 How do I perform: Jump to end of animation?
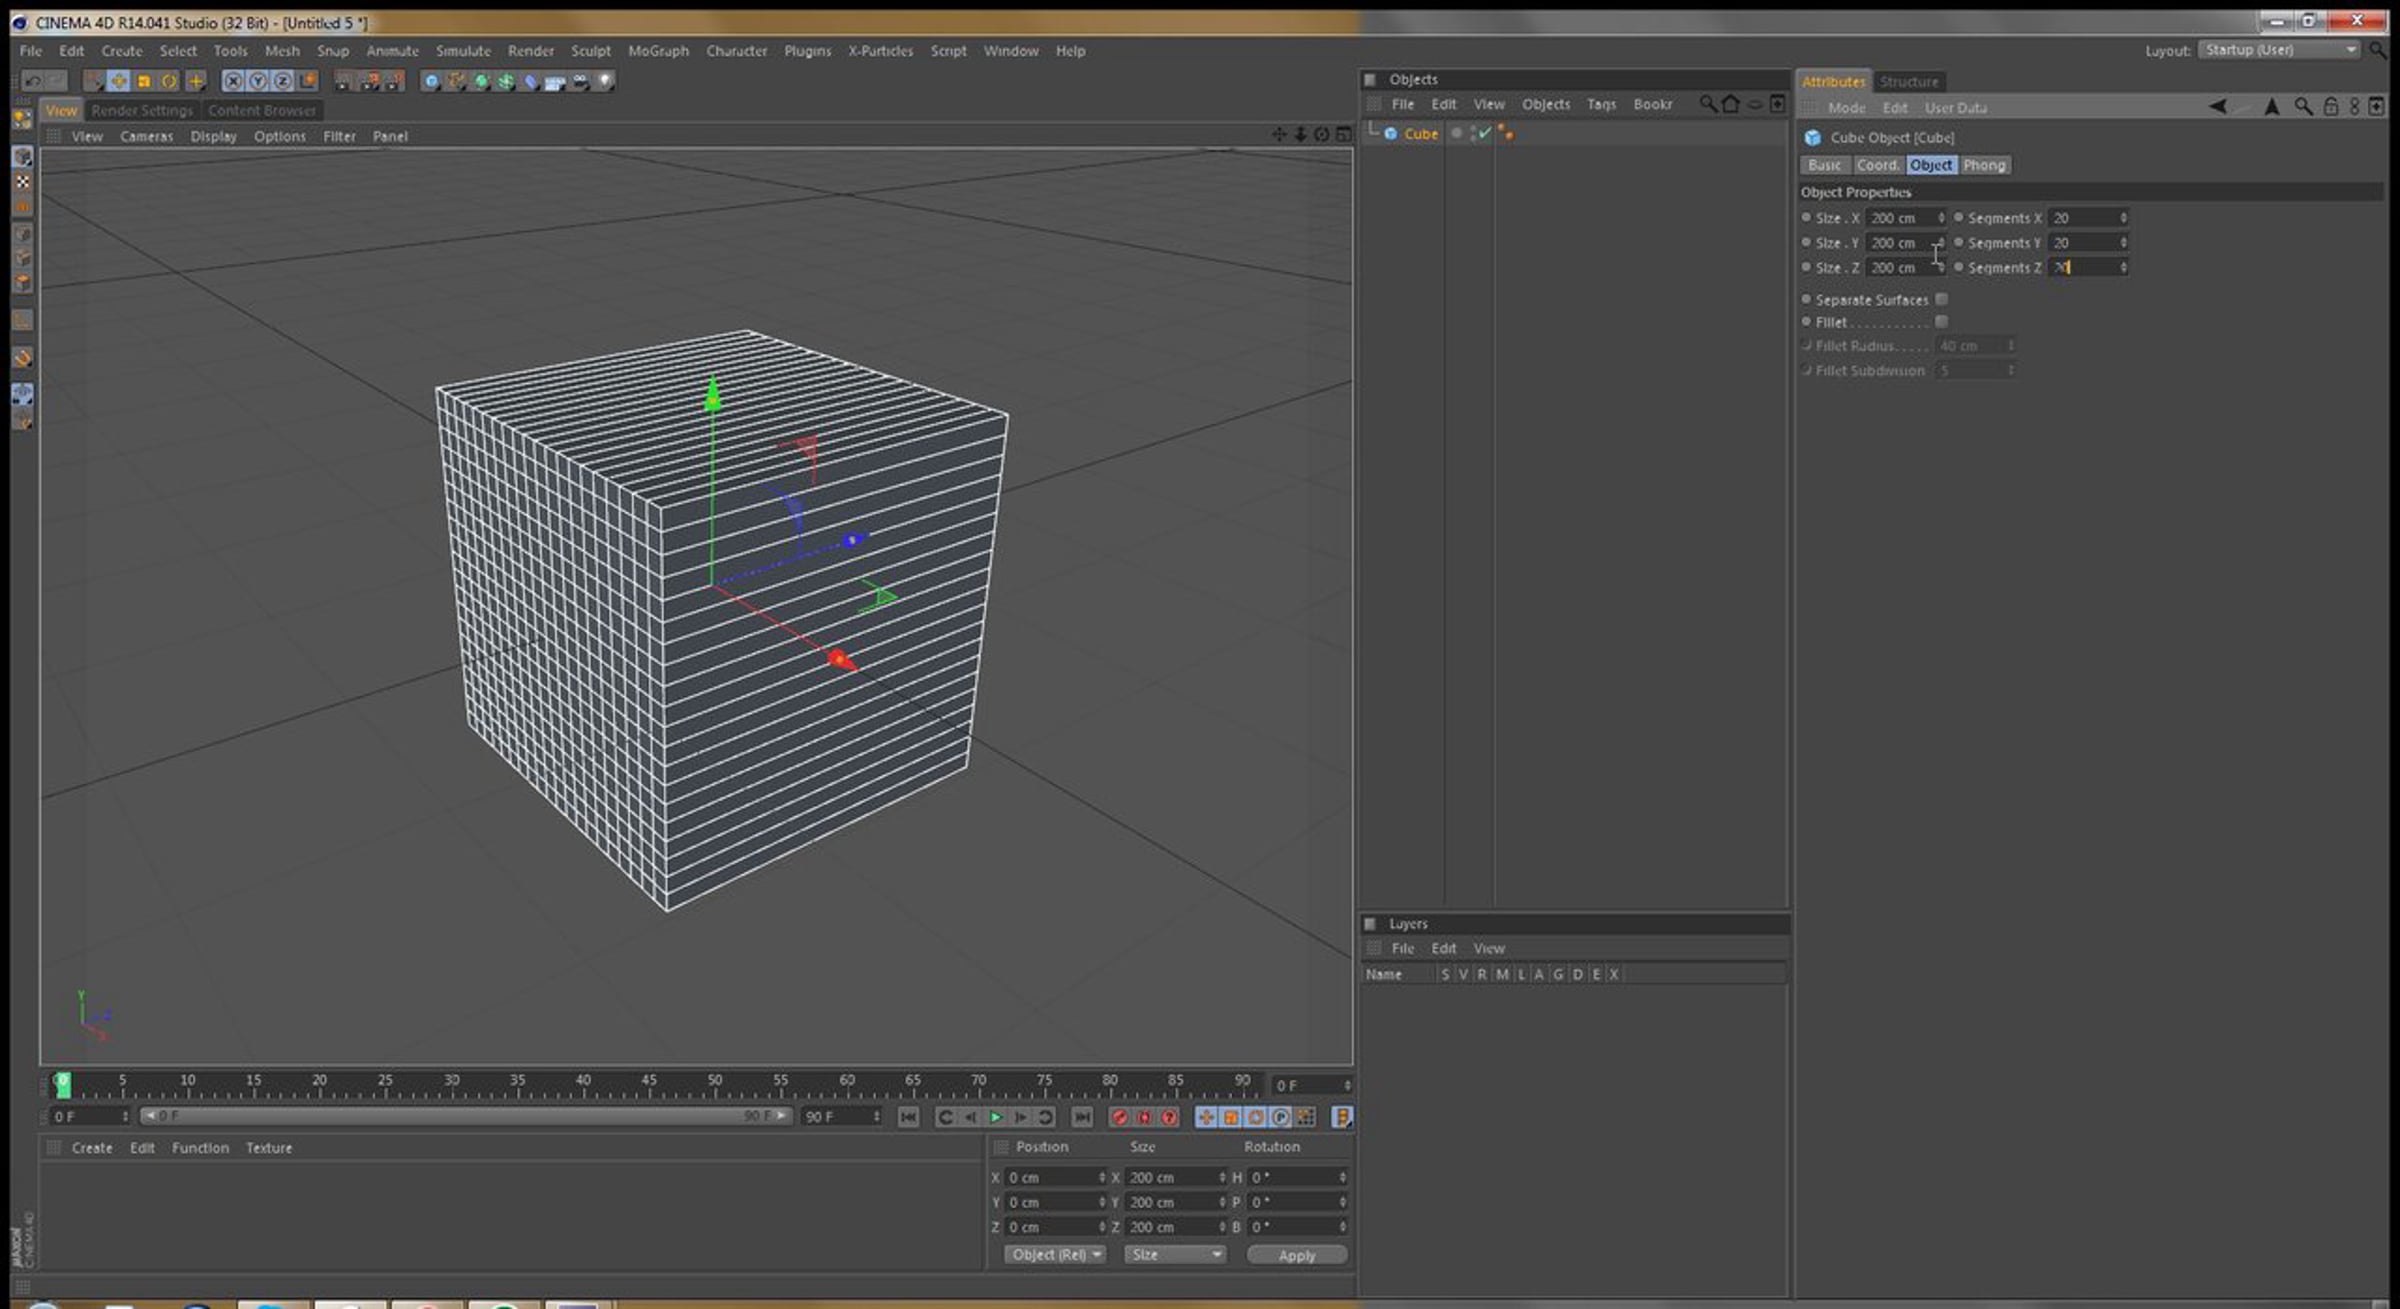1082,1117
